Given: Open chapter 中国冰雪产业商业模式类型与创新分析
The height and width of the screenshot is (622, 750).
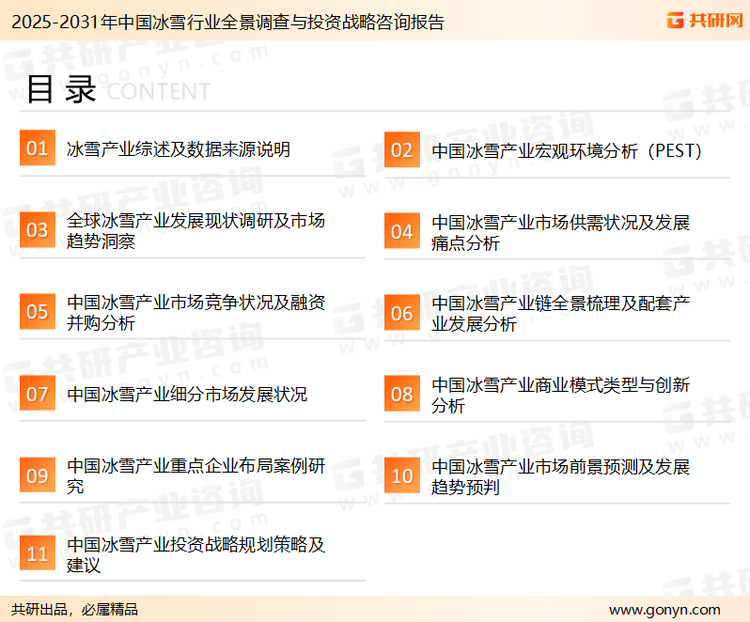Looking at the screenshot, I should tap(561, 395).
